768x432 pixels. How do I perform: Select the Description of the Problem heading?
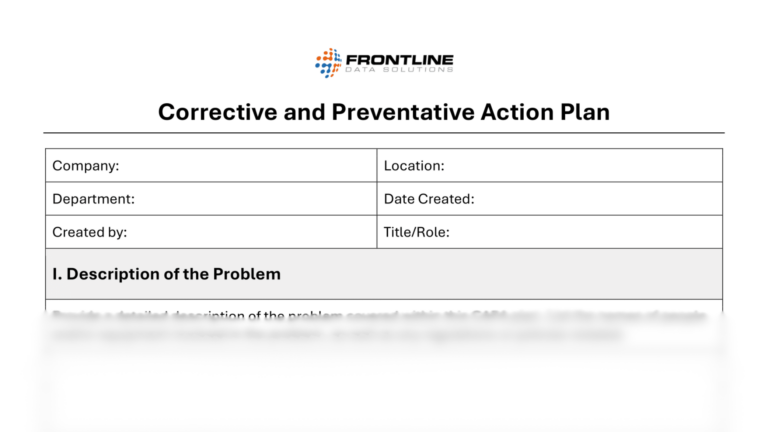coord(166,273)
